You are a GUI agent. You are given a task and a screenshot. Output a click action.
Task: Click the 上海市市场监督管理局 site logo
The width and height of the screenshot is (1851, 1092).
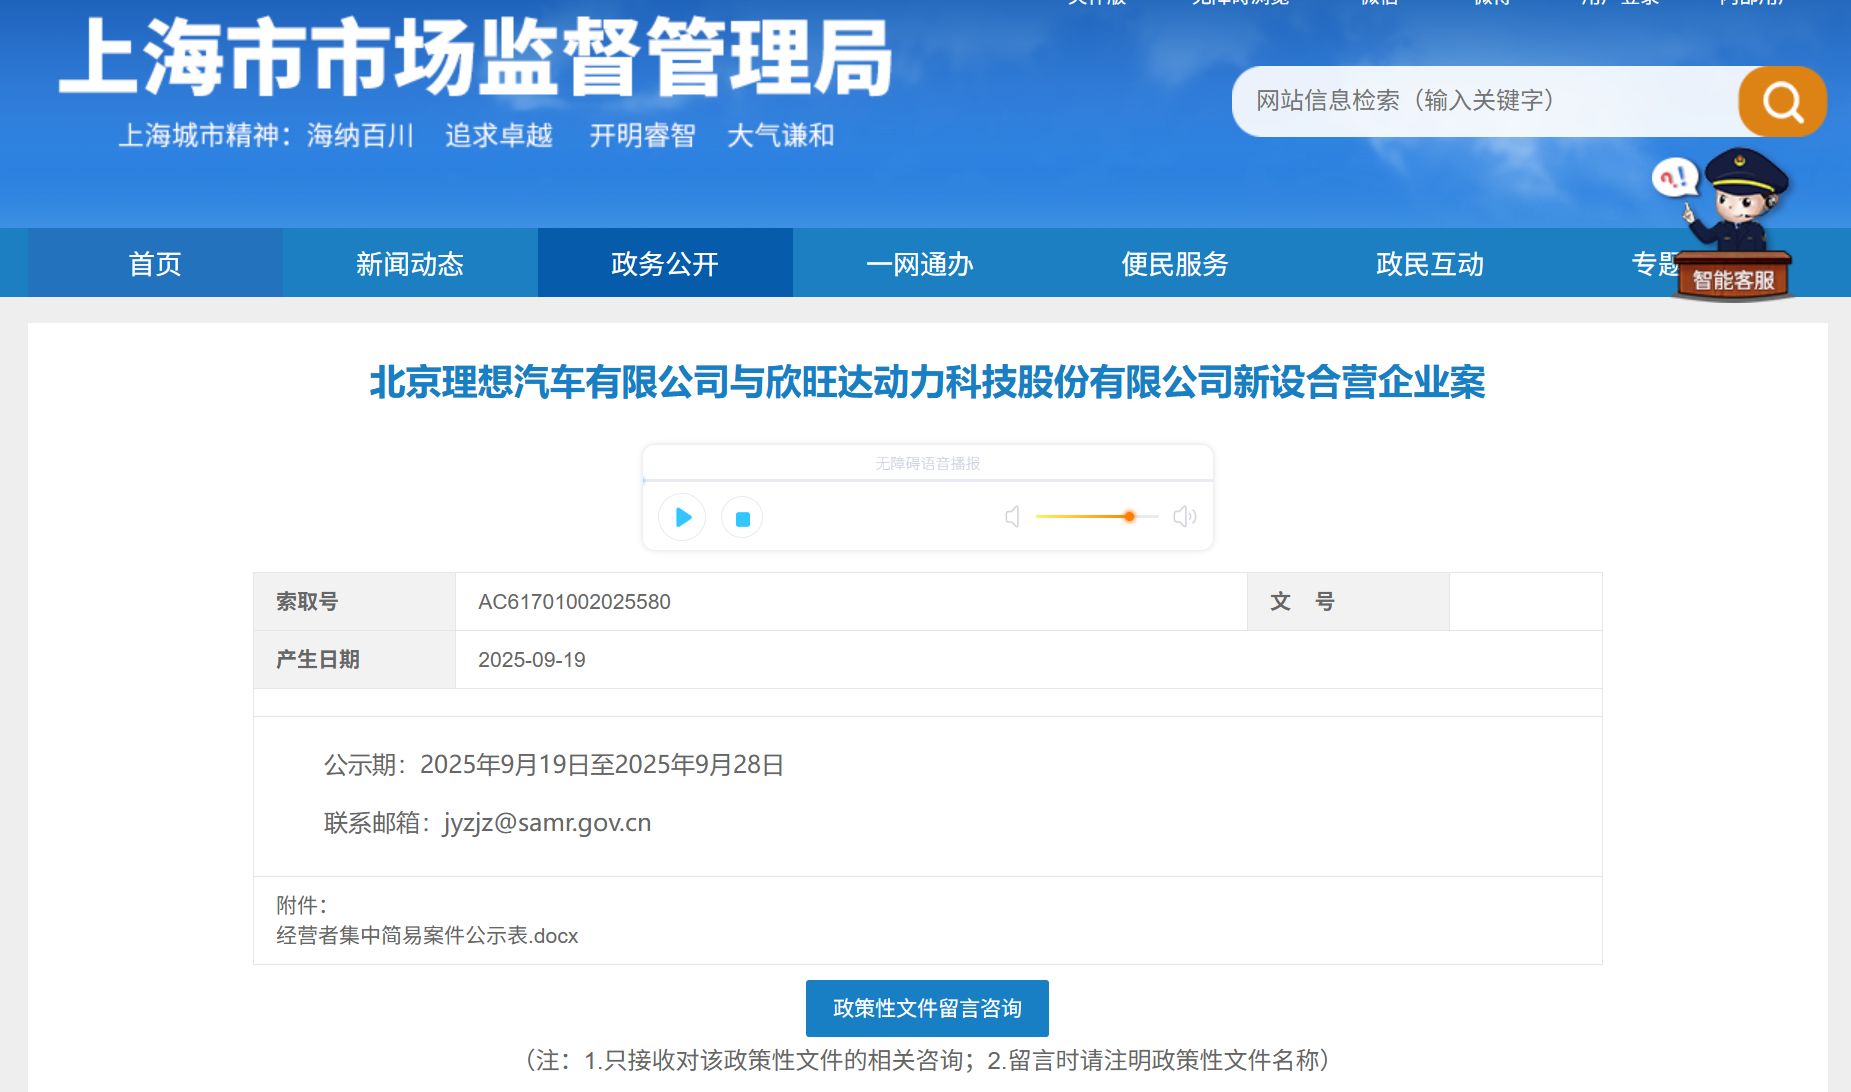[475, 60]
